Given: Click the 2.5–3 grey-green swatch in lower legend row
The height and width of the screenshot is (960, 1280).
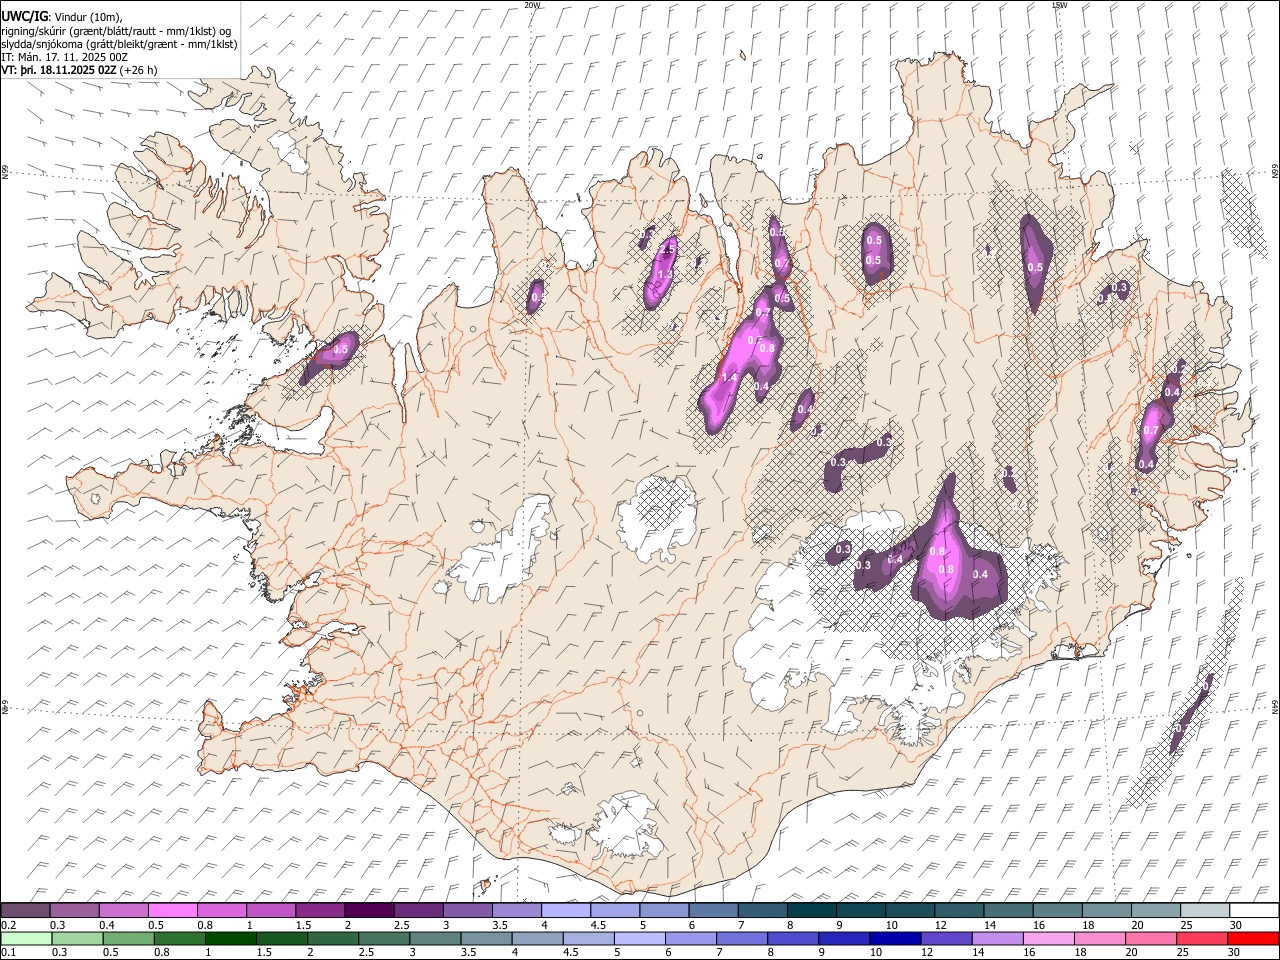Looking at the screenshot, I should 383,938.
